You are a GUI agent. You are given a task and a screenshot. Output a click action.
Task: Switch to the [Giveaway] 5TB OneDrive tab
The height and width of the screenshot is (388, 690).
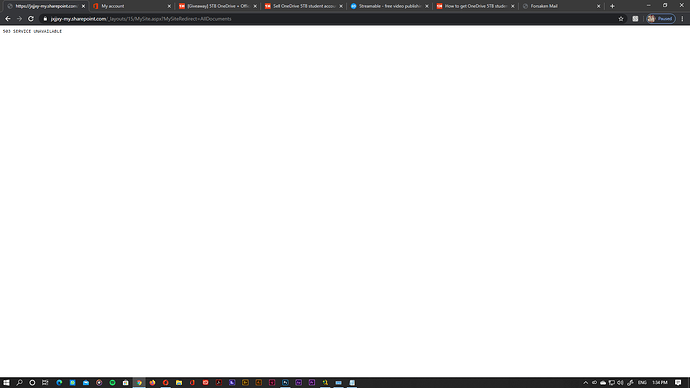(217, 6)
